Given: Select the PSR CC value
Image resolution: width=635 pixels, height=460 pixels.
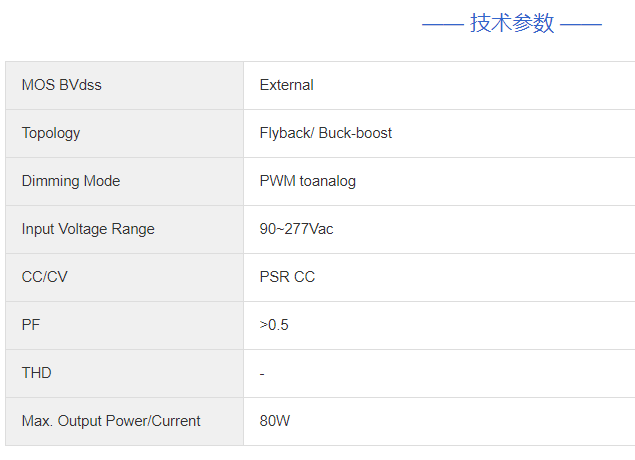Looking at the screenshot, I should (287, 277).
